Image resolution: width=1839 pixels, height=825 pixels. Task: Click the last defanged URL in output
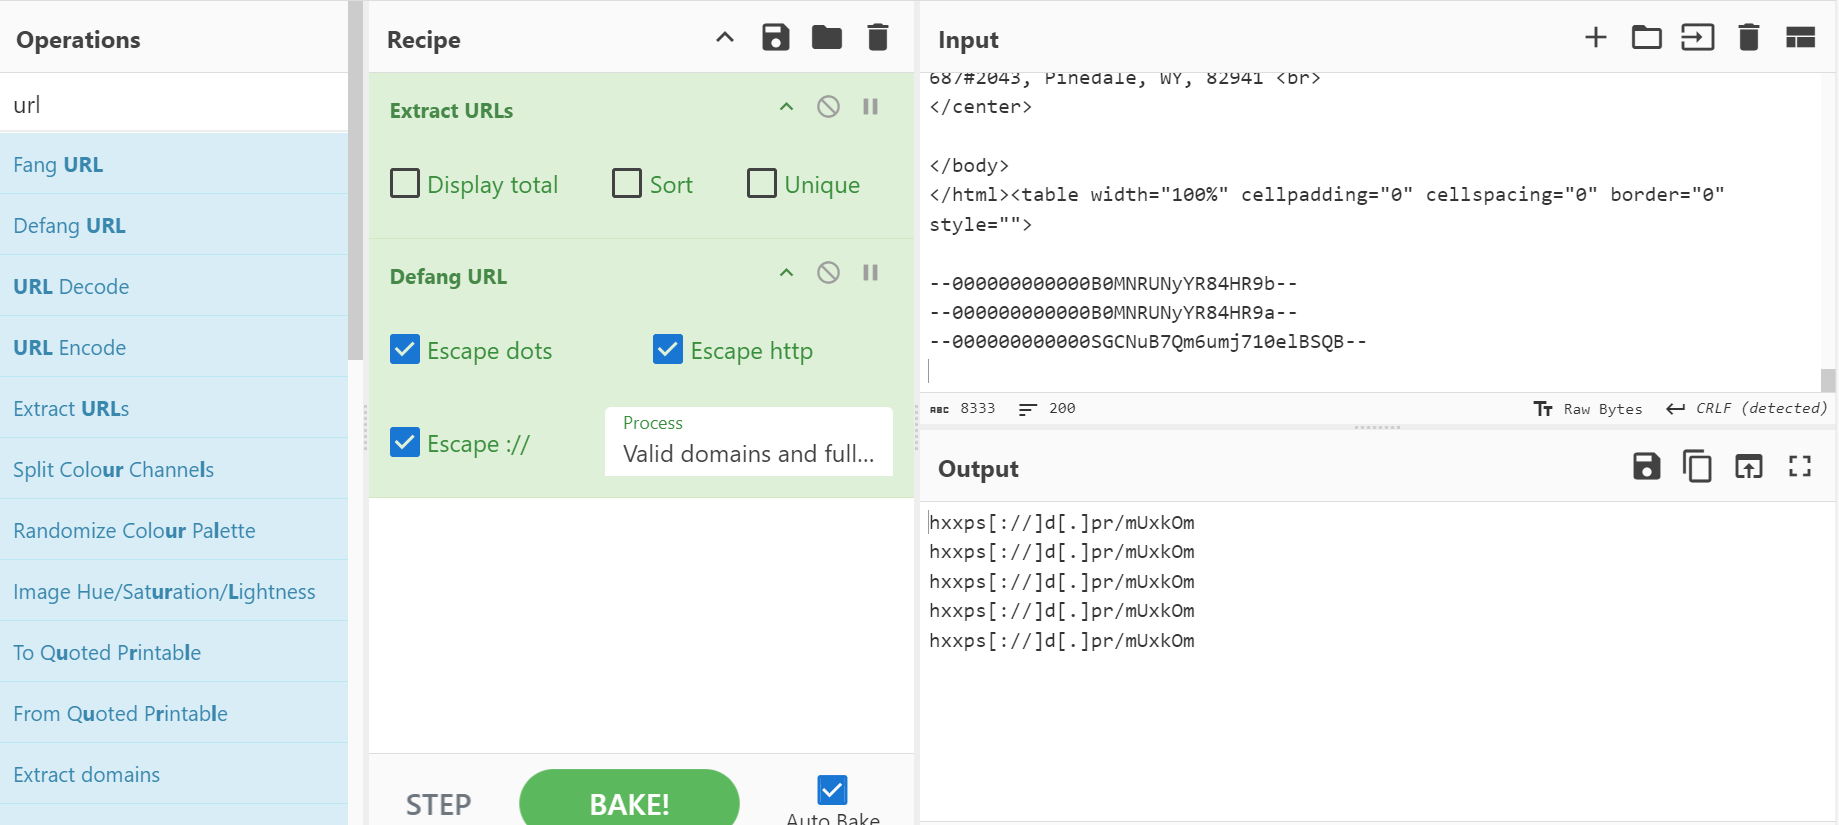click(1061, 640)
